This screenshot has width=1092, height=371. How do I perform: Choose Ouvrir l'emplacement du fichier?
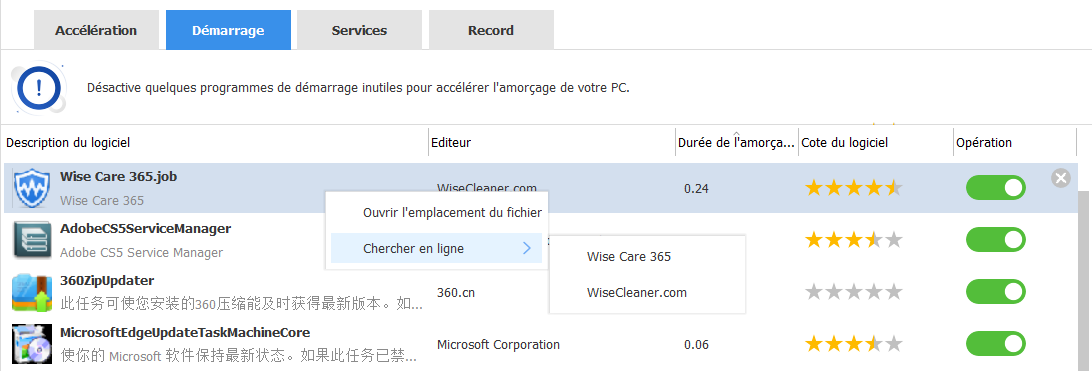click(452, 213)
